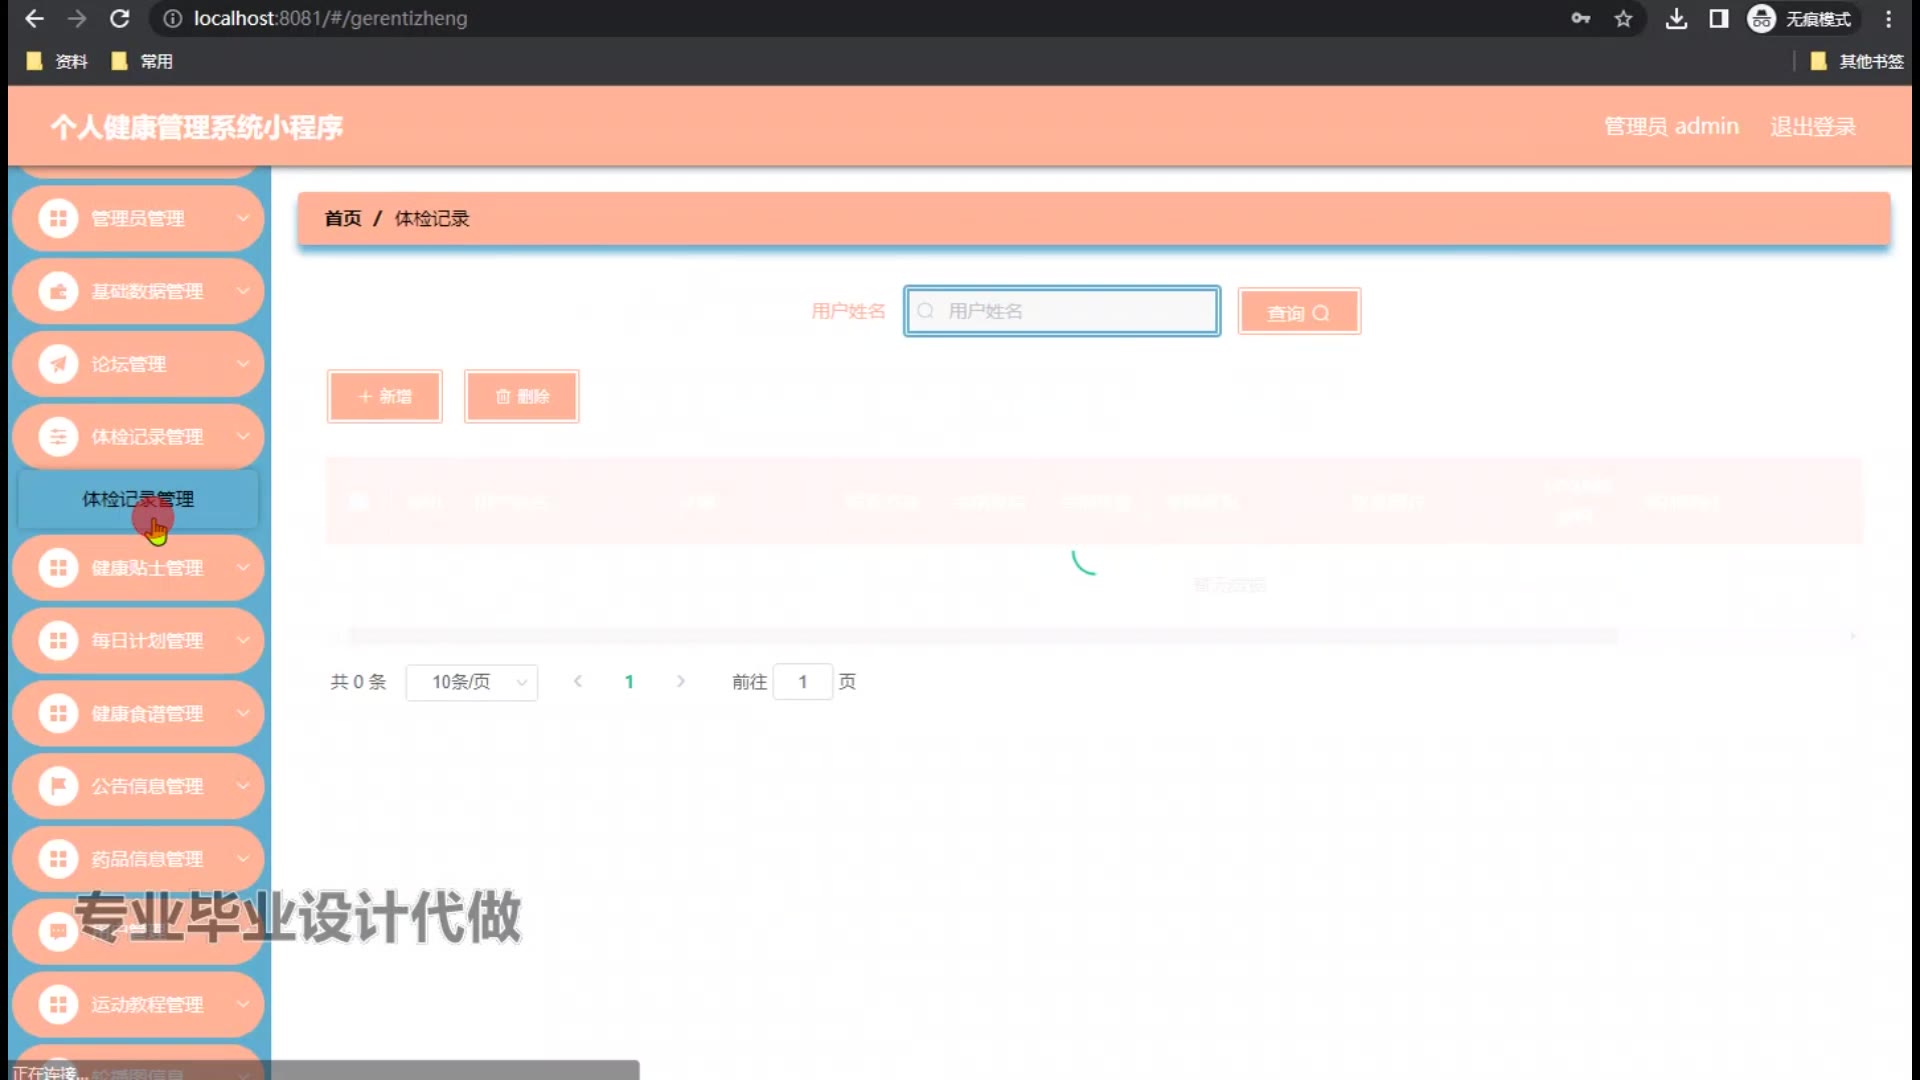
Task: Expand the 健康贴士管理 menu chevron
Action: click(243, 568)
